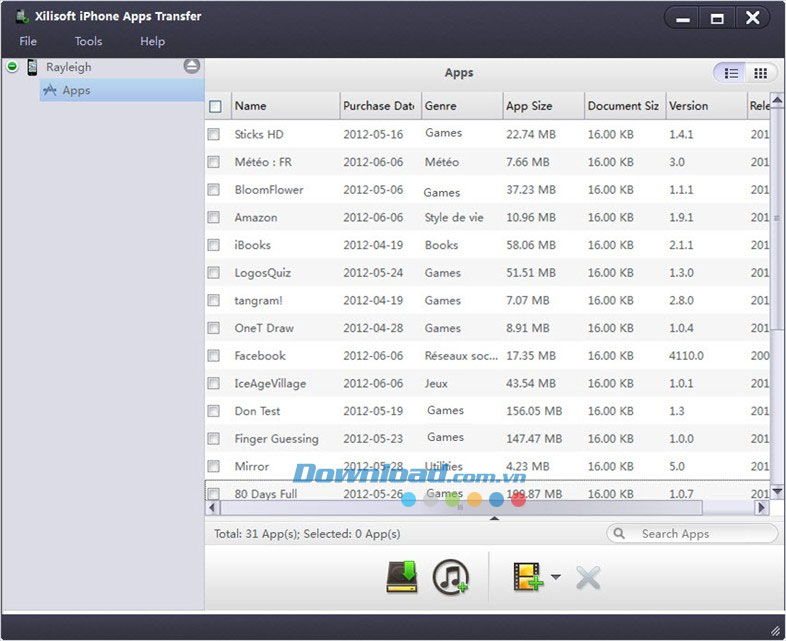This screenshot has width=786, height=641.
Task: Click the Apps sidebar App Store icon
Action: [x=50, y=90]
